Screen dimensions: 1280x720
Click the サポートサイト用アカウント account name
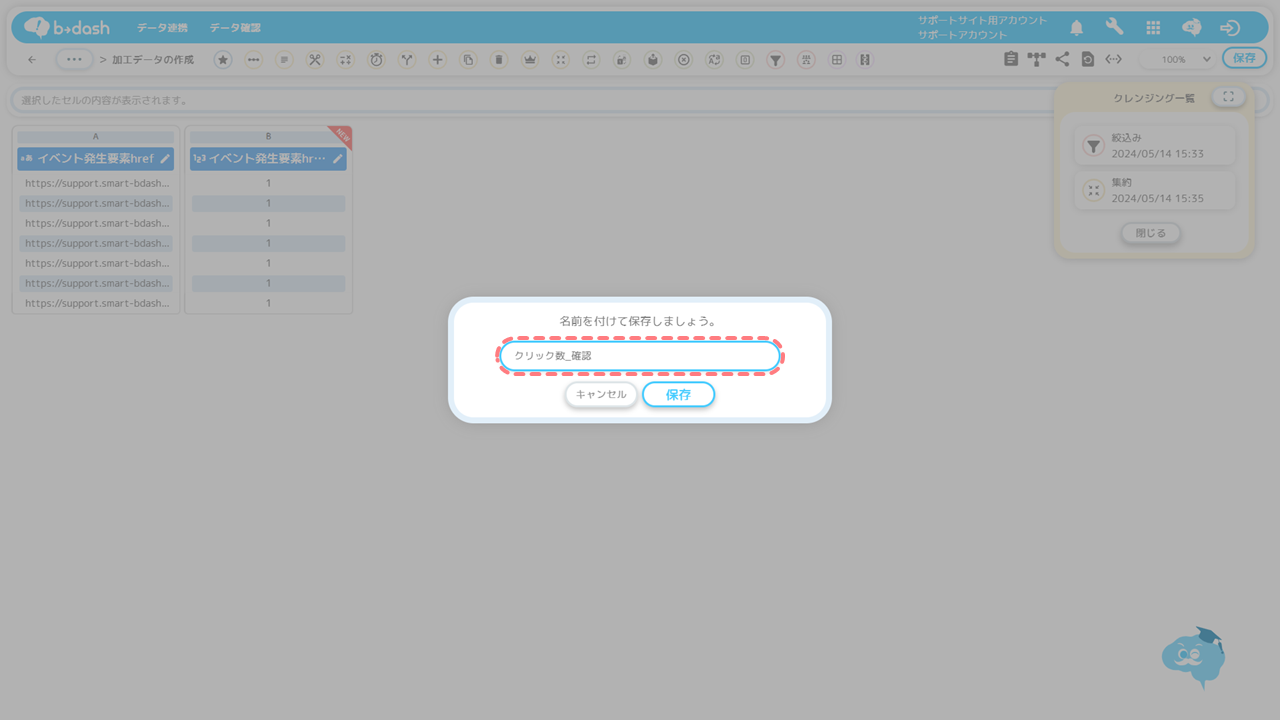(983, 20)
